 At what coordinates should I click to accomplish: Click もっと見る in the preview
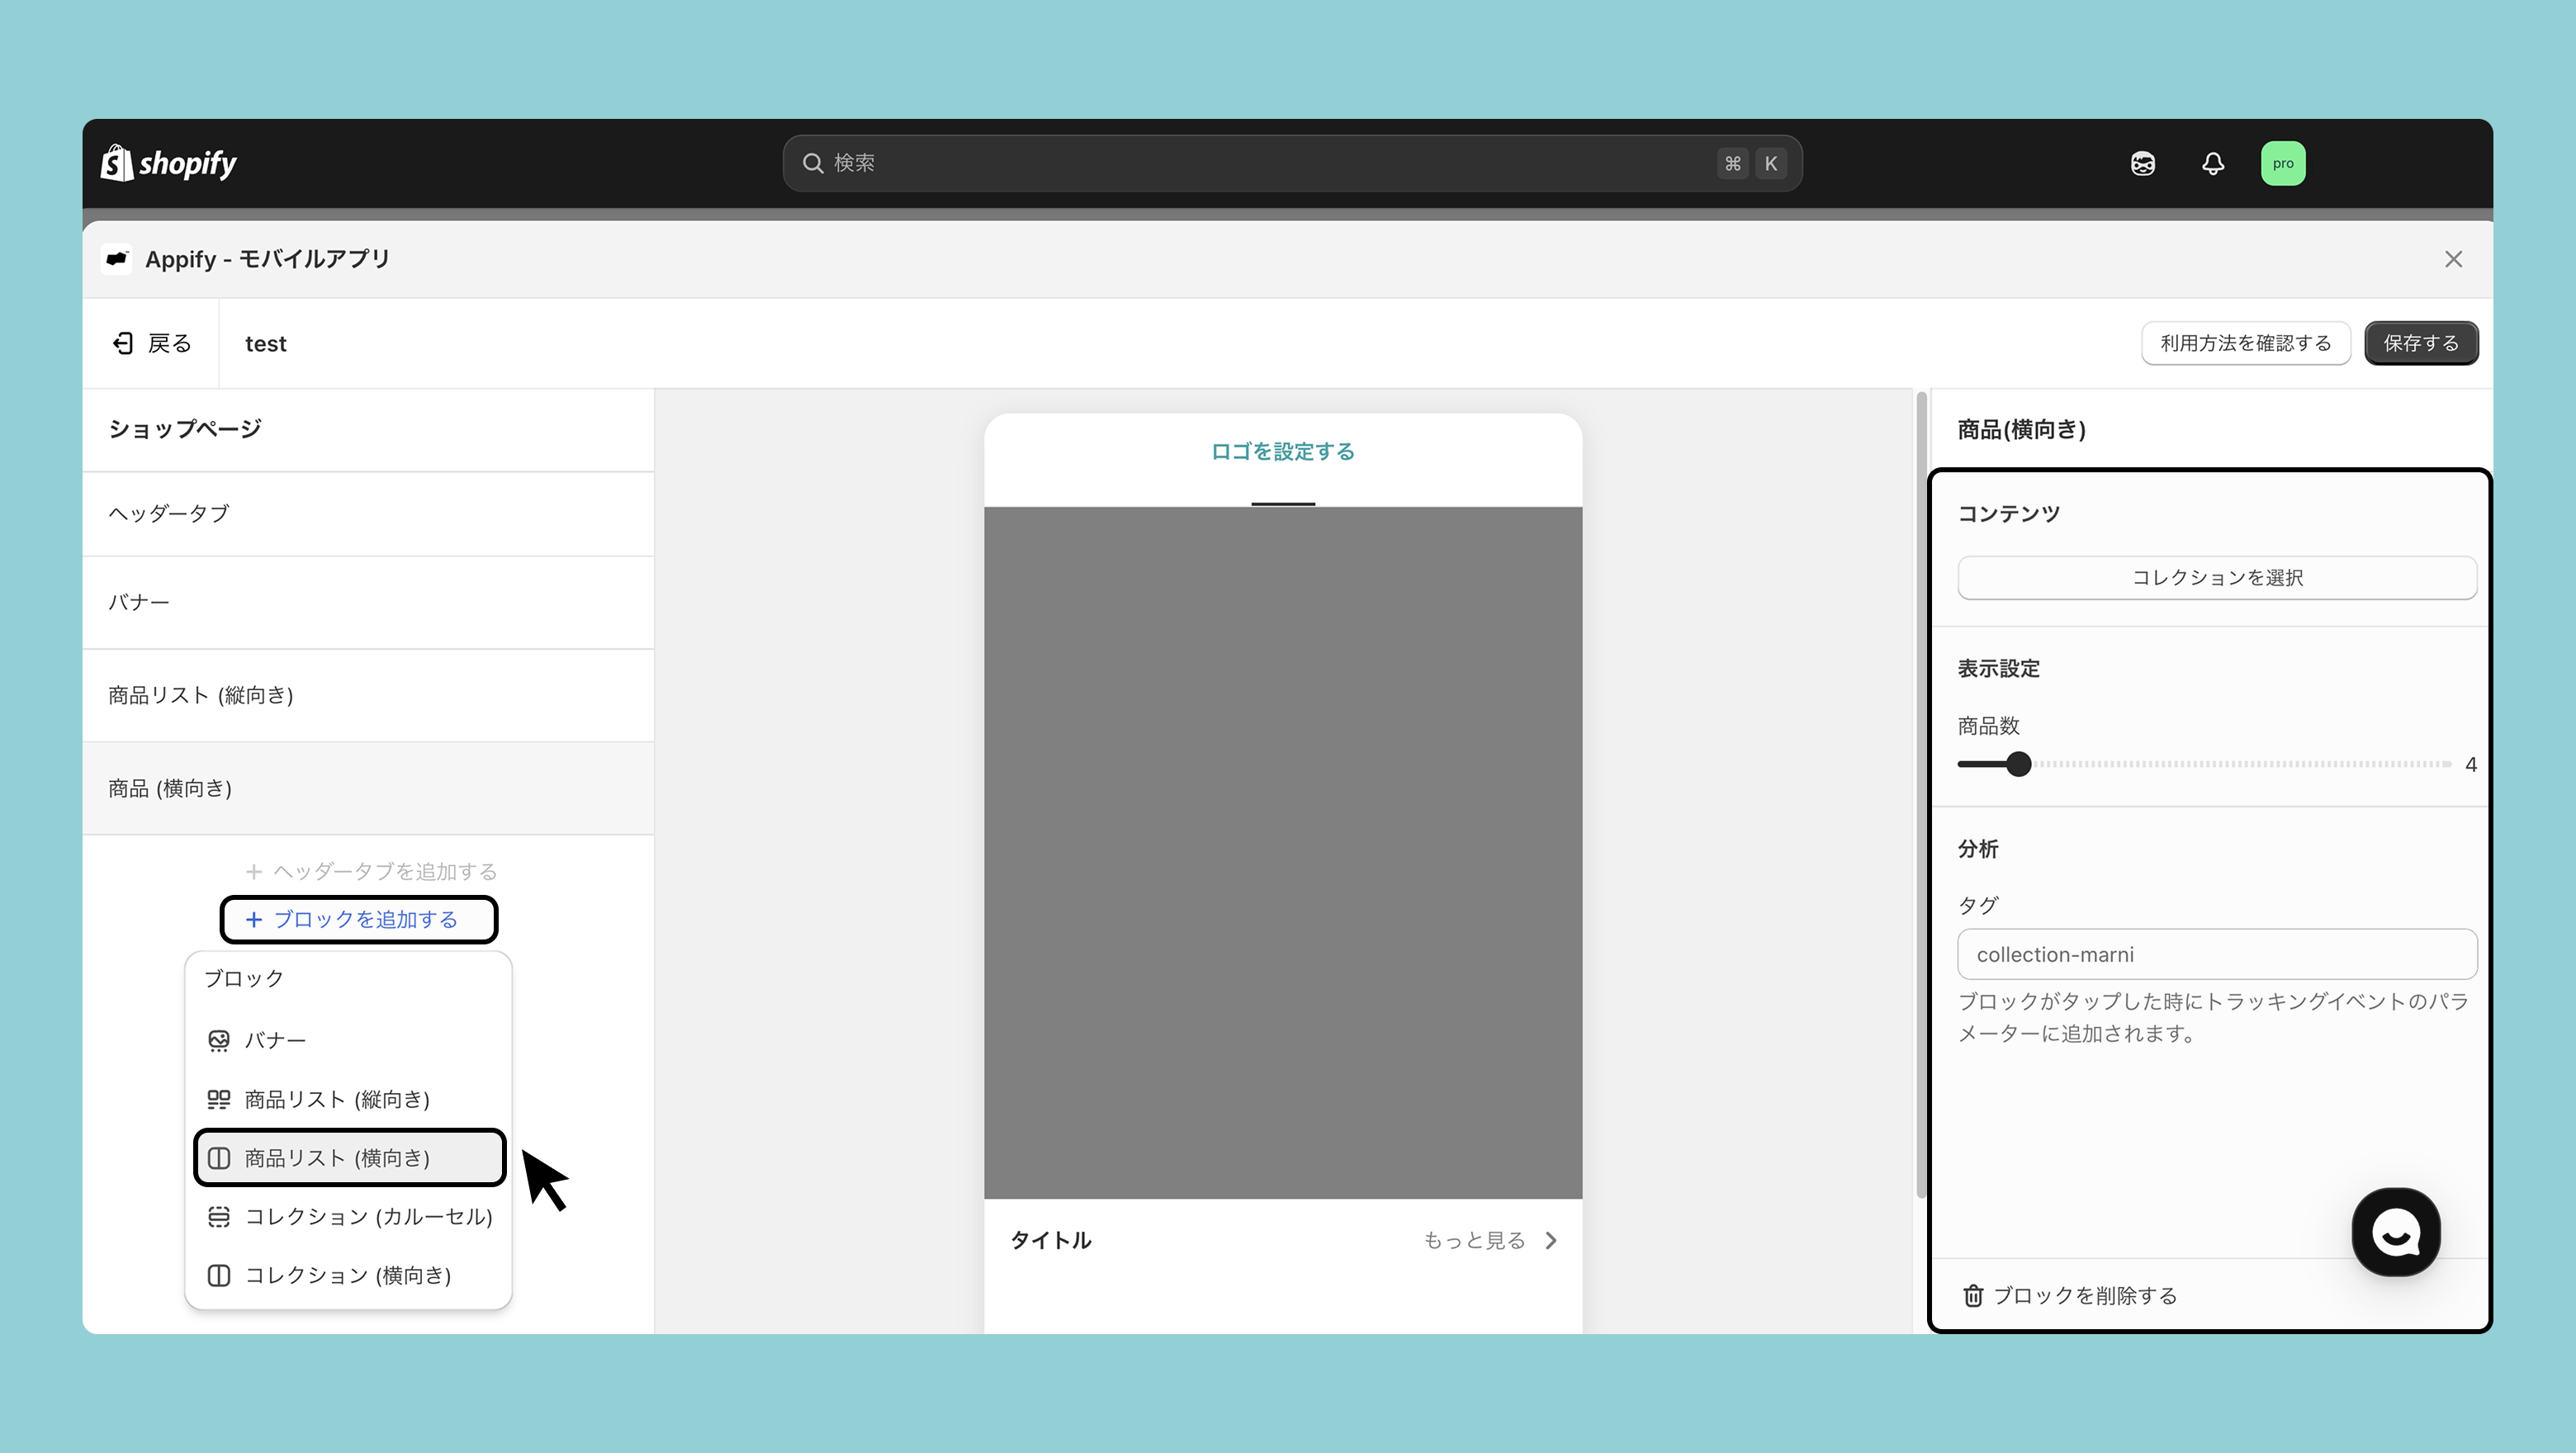(x=1474, y=1240)
